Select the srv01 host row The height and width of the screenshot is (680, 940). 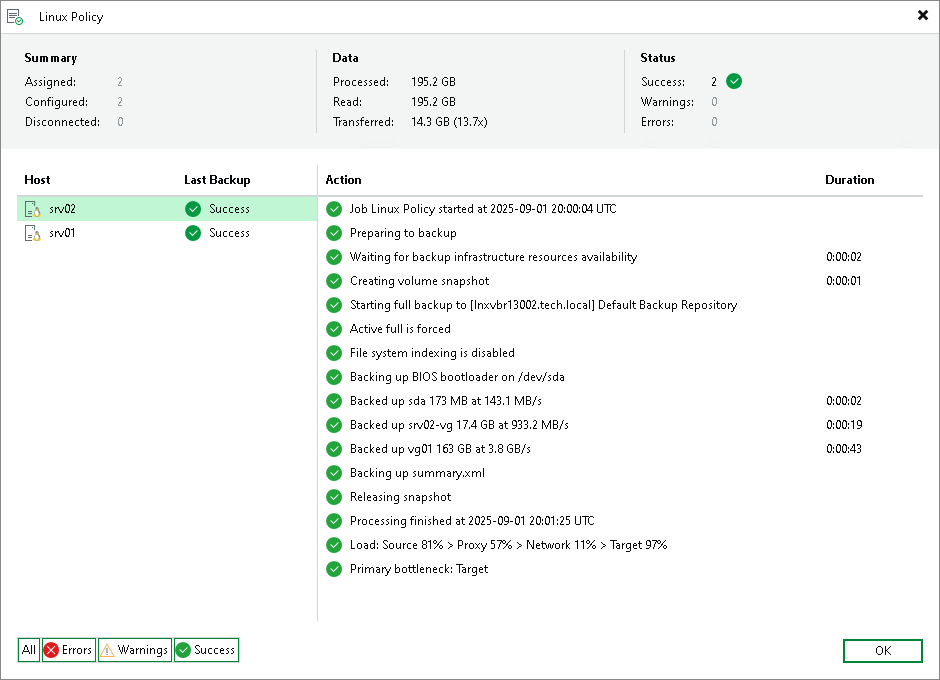pyautogui.click(x=167, y=233)
